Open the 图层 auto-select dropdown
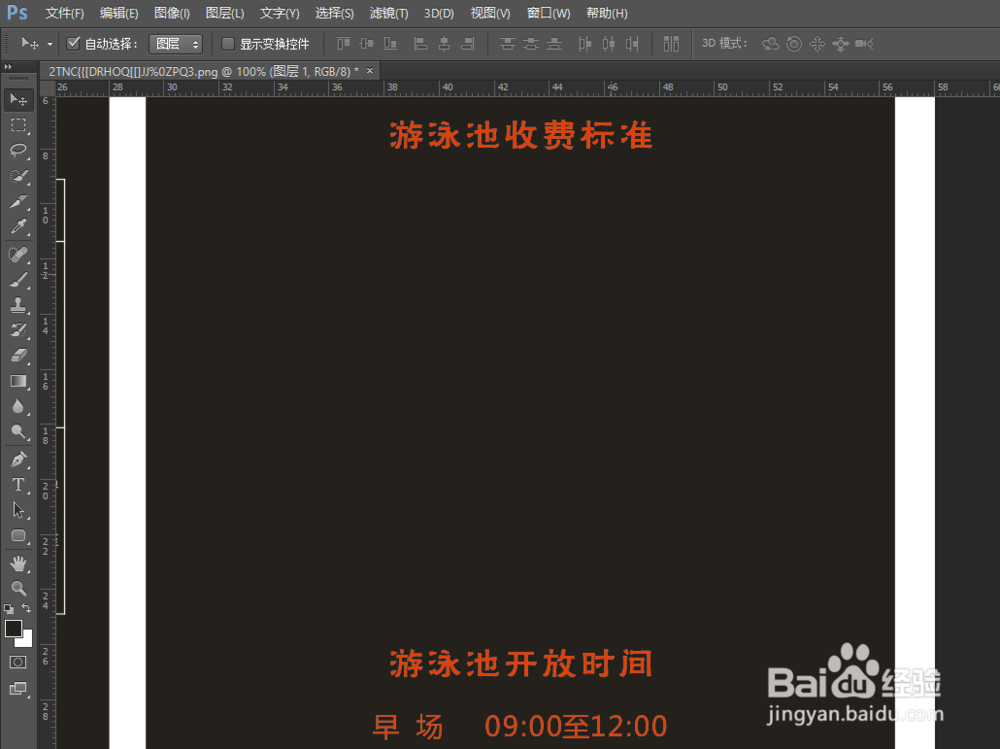Screen dimensions: 1000x749 (175, 43)
